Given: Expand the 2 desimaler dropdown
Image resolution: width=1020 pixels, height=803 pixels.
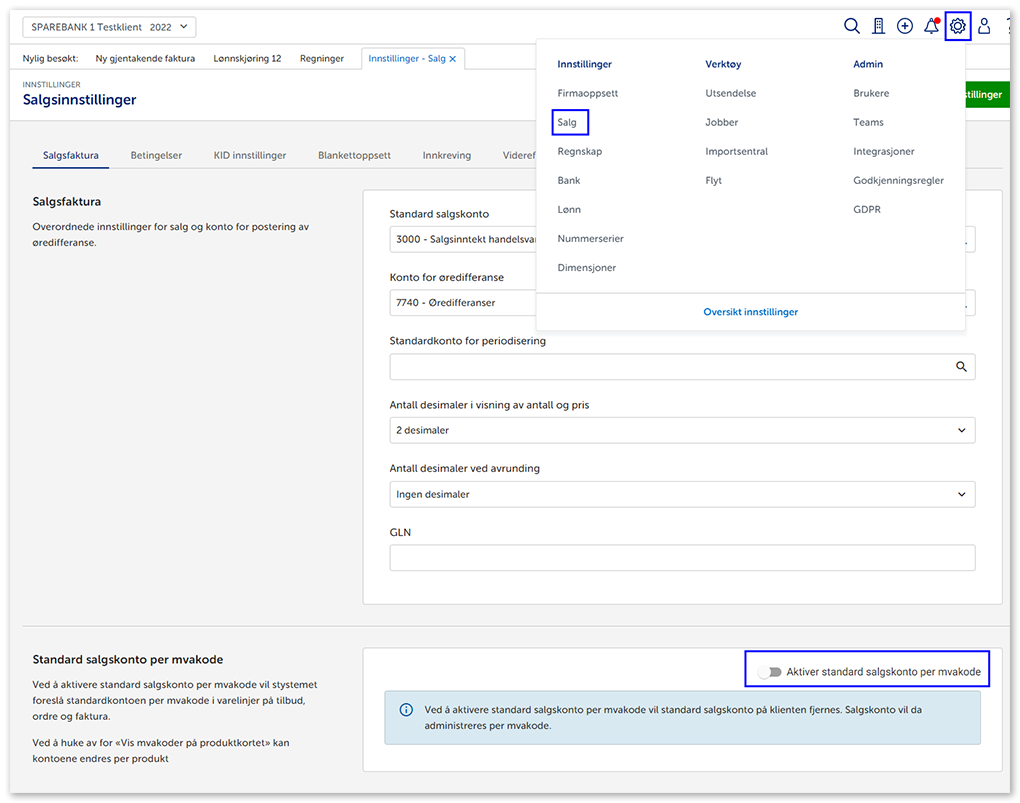Looking at the screenshot, I should 681,430.
